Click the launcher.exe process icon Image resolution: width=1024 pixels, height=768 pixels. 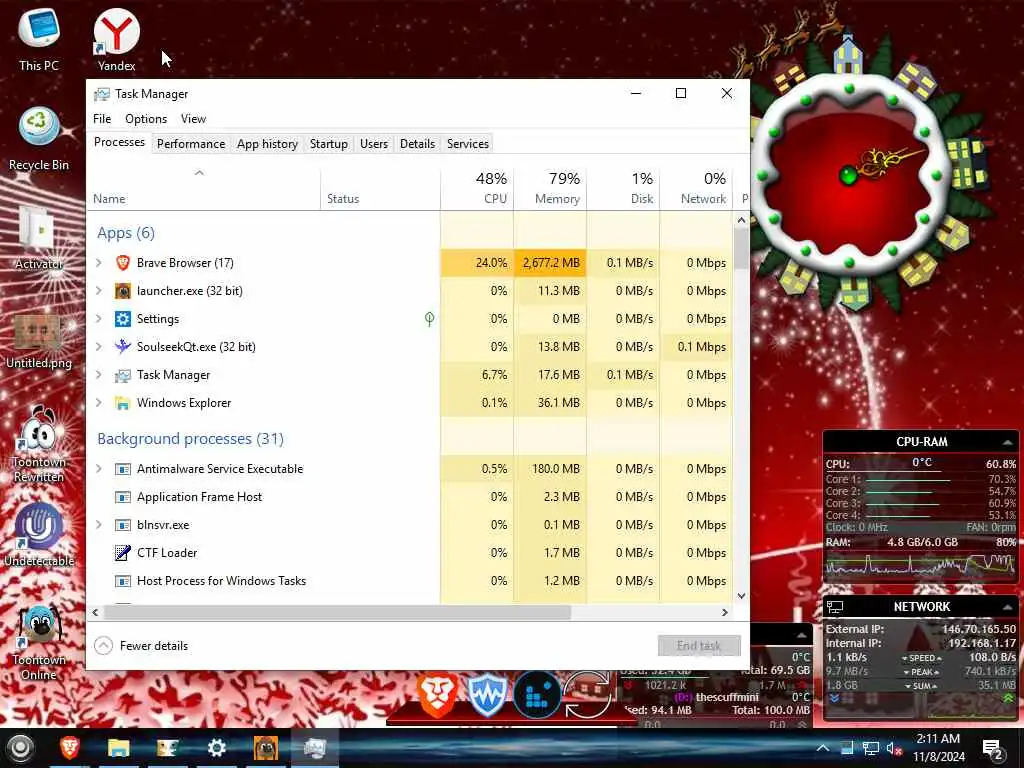click(123, 291)
